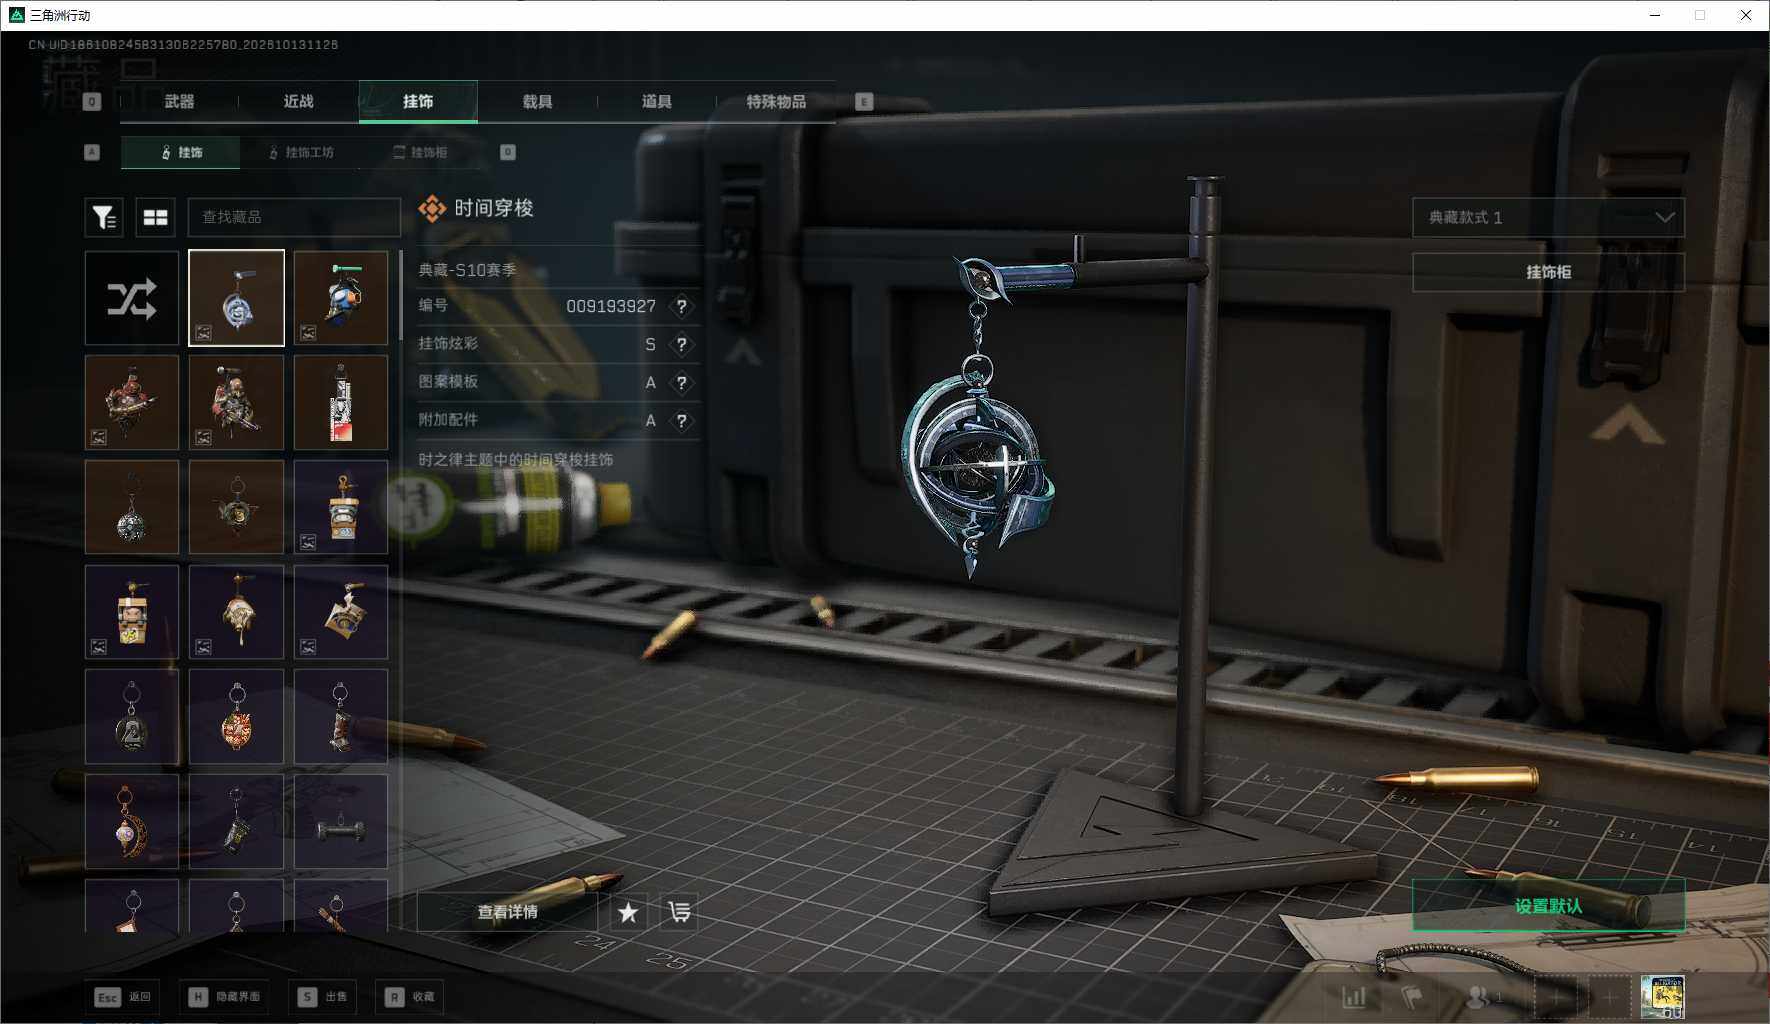Click the 挂饰柜 button under the dropdown
The width and height of the screenshot is (1770, 1024).
(1548, 272)
